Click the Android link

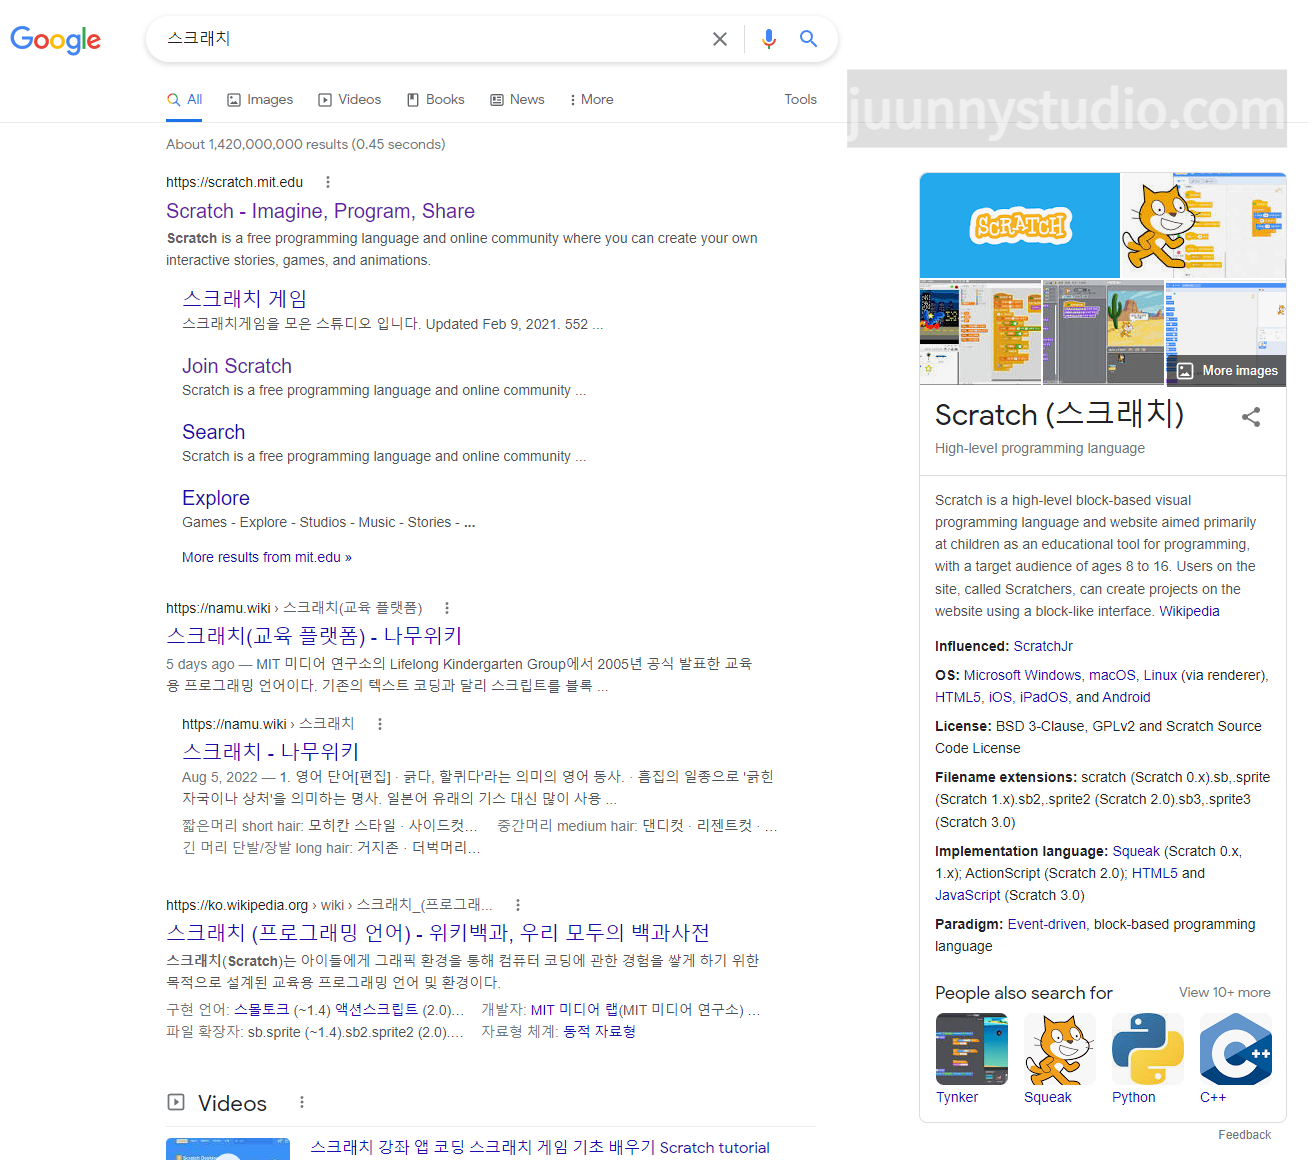(x=1127, y=698)
